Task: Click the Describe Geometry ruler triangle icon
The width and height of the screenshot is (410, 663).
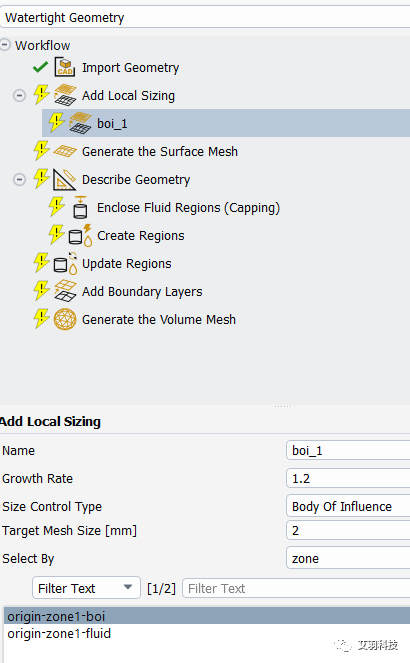Action: [x=65, y=179]
